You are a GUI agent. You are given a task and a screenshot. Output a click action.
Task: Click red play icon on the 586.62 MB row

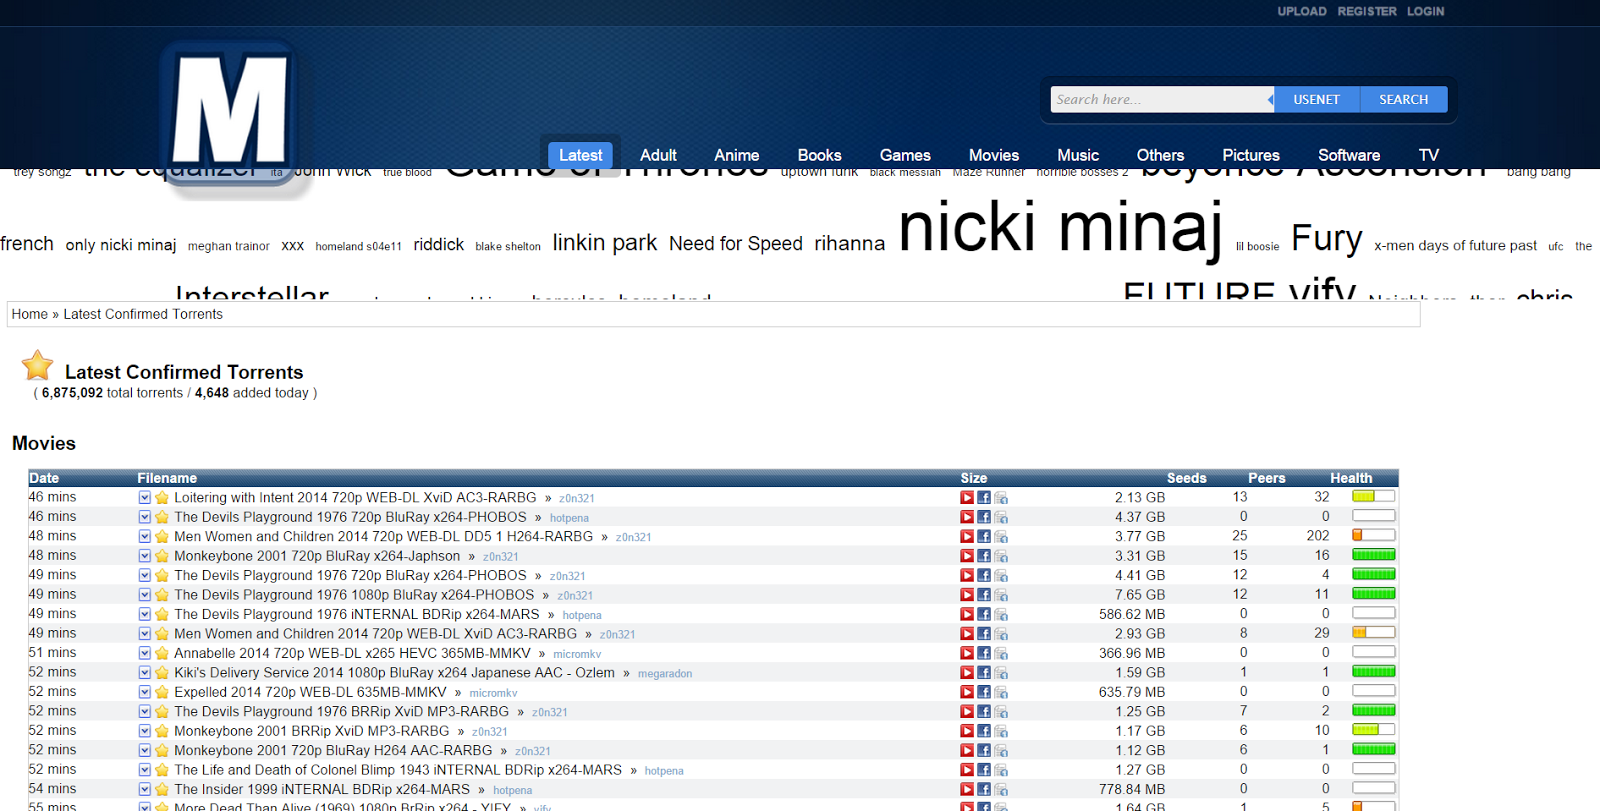click(x=967, y=614)
